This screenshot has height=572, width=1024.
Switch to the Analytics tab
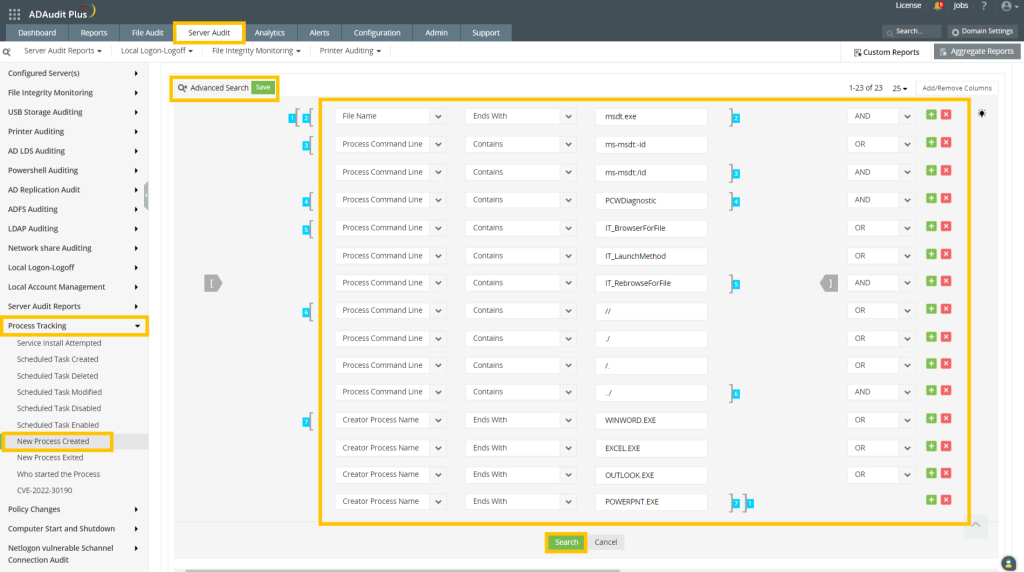pyautogui.click(x=269, y=33)
